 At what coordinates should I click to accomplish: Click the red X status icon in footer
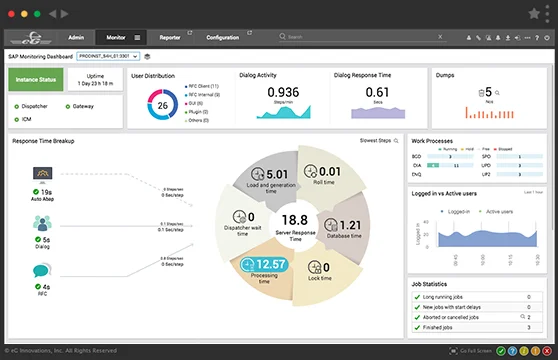547,351
